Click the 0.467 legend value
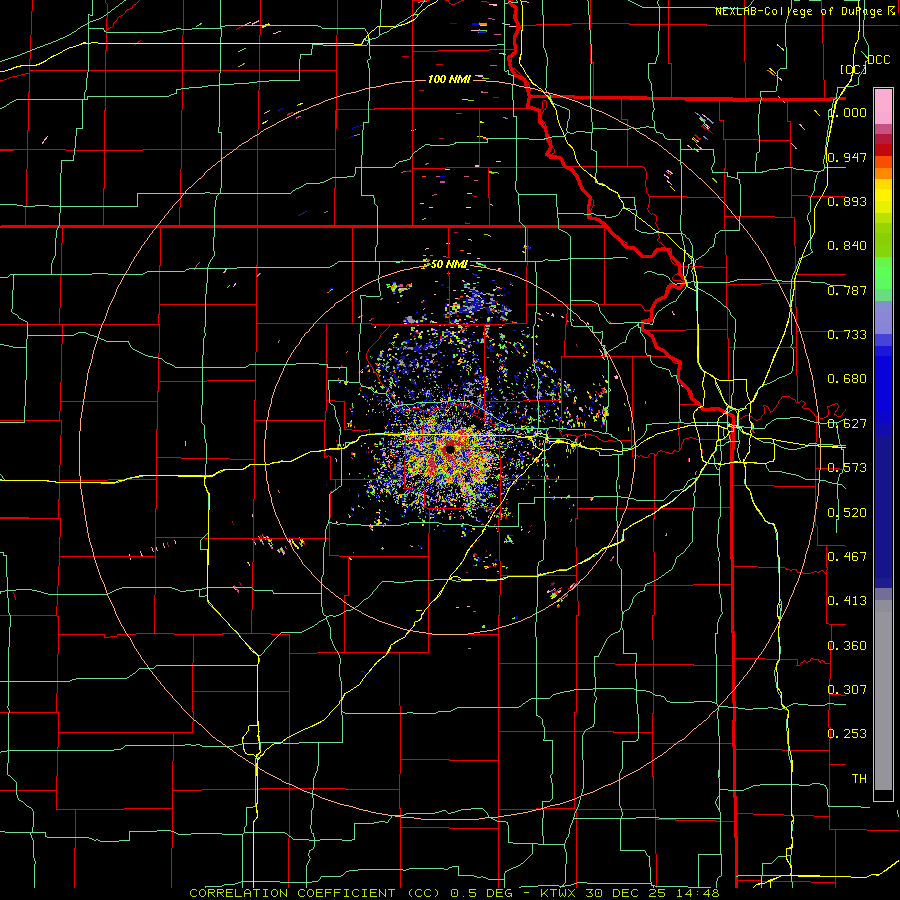This screenshot has height=900, width=900. pyautogui.click(x=847, y=556)
